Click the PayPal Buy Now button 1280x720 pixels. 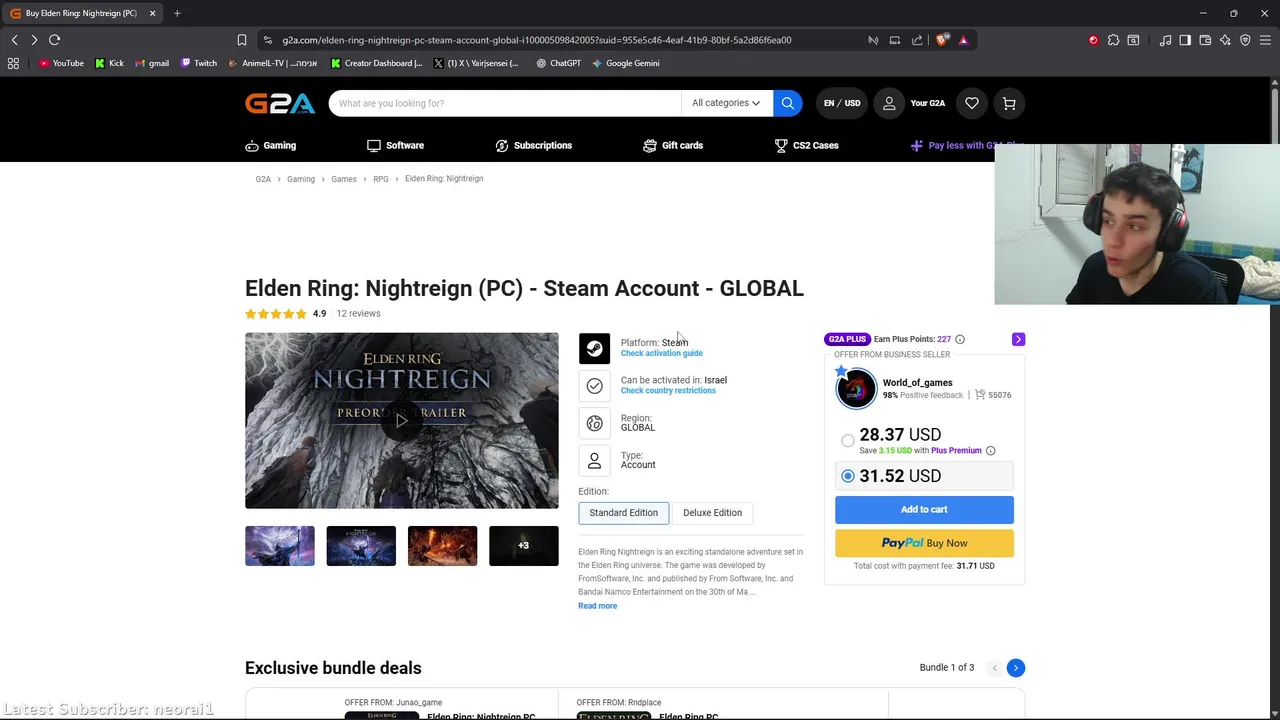pos(924,543)
